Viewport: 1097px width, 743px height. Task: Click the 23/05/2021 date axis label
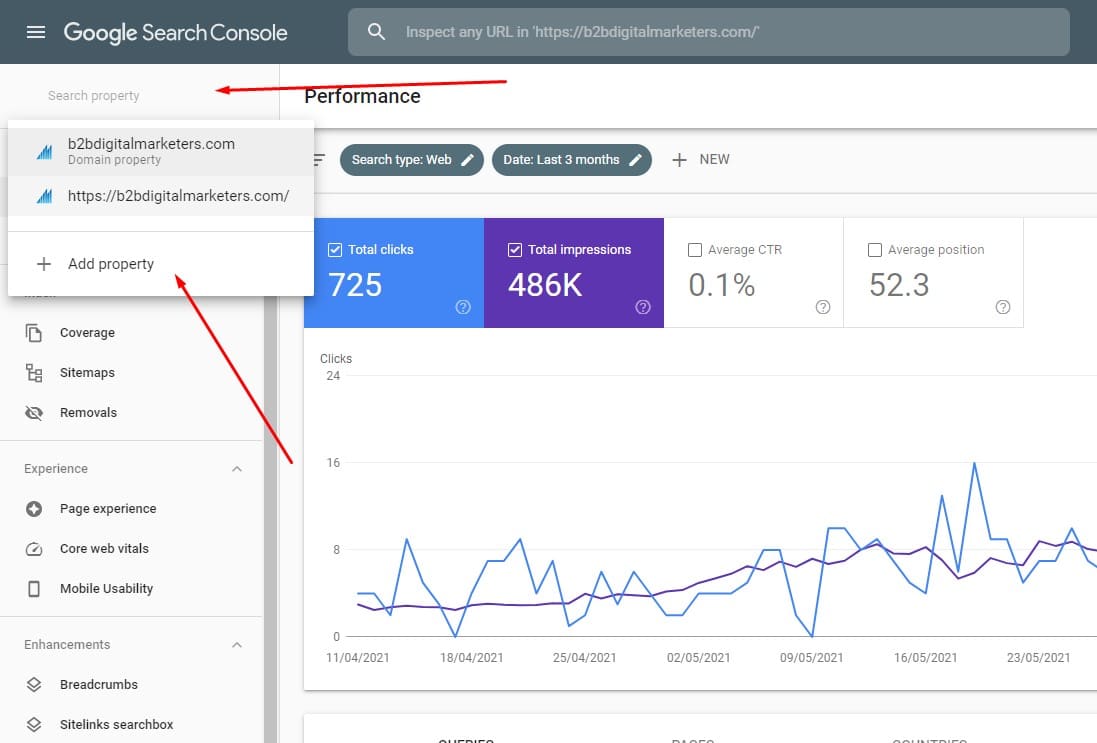pos(1039,658)
